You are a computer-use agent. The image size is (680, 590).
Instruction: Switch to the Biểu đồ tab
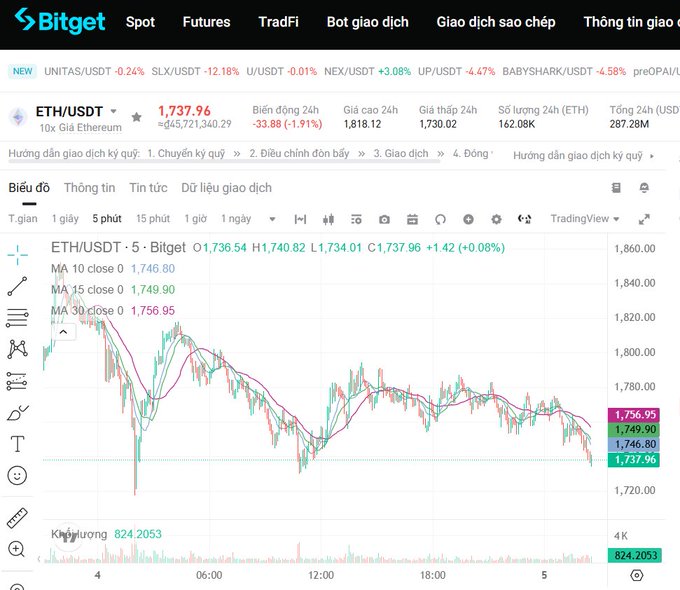(x=29, y=188)
